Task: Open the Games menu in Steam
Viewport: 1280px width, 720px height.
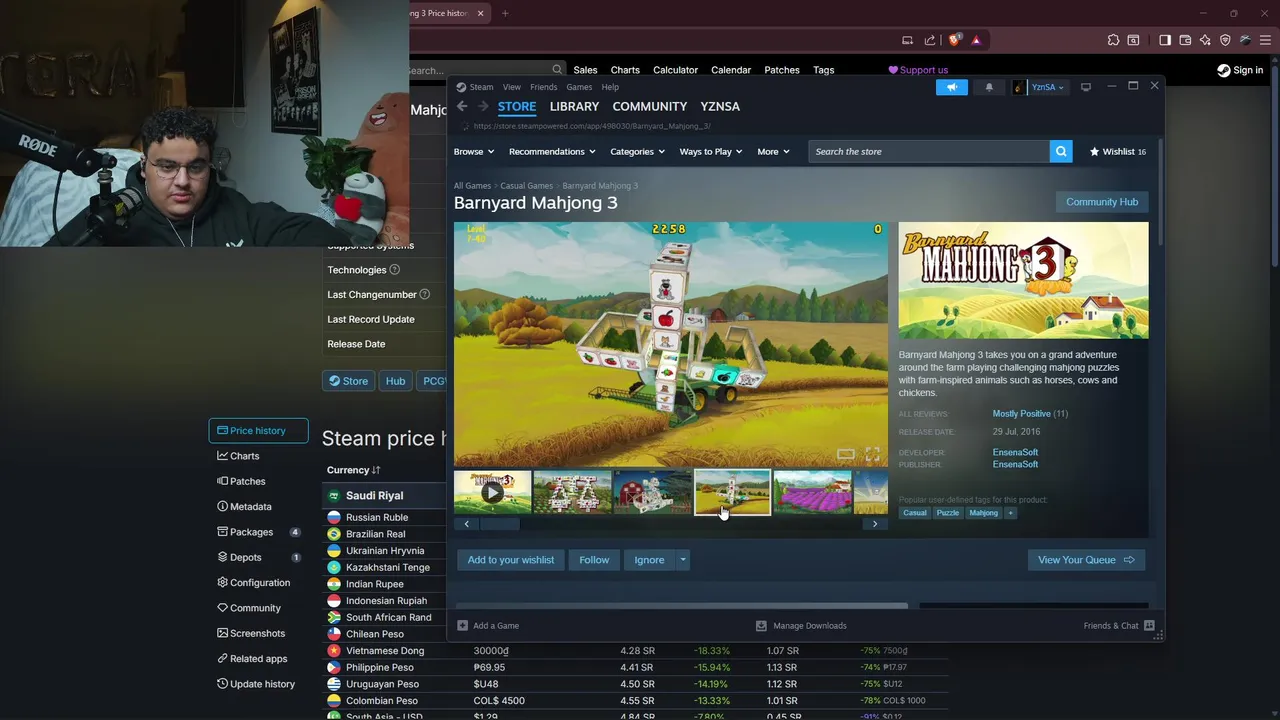Action: click(x=579, y=87)
